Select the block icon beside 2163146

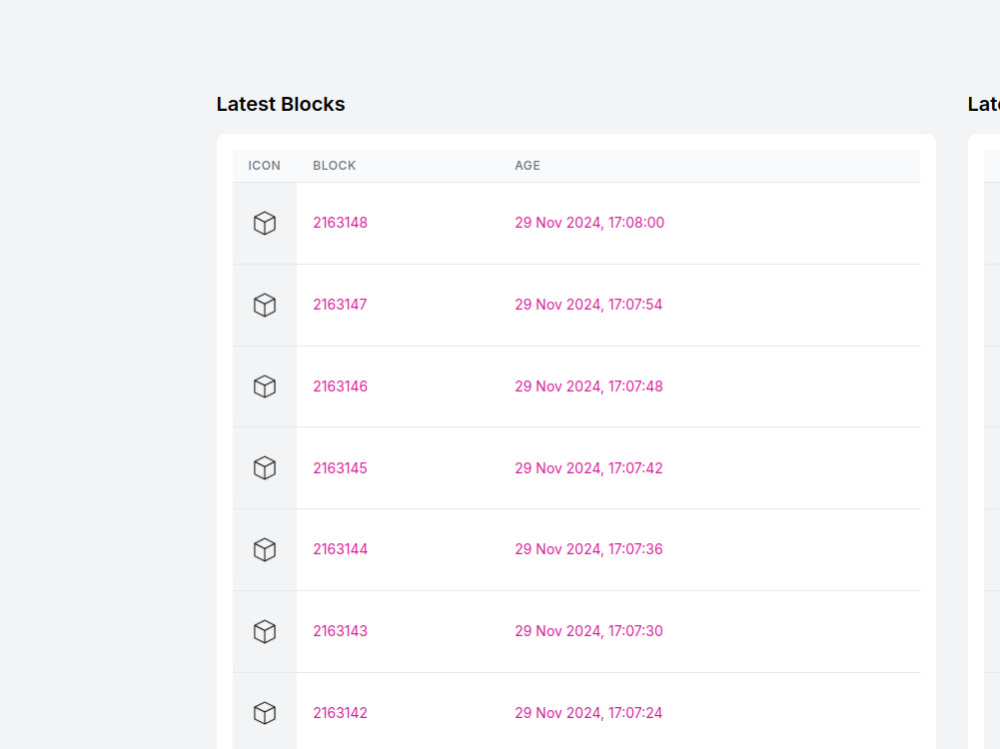pyautogui.click(x=264, y=386)
